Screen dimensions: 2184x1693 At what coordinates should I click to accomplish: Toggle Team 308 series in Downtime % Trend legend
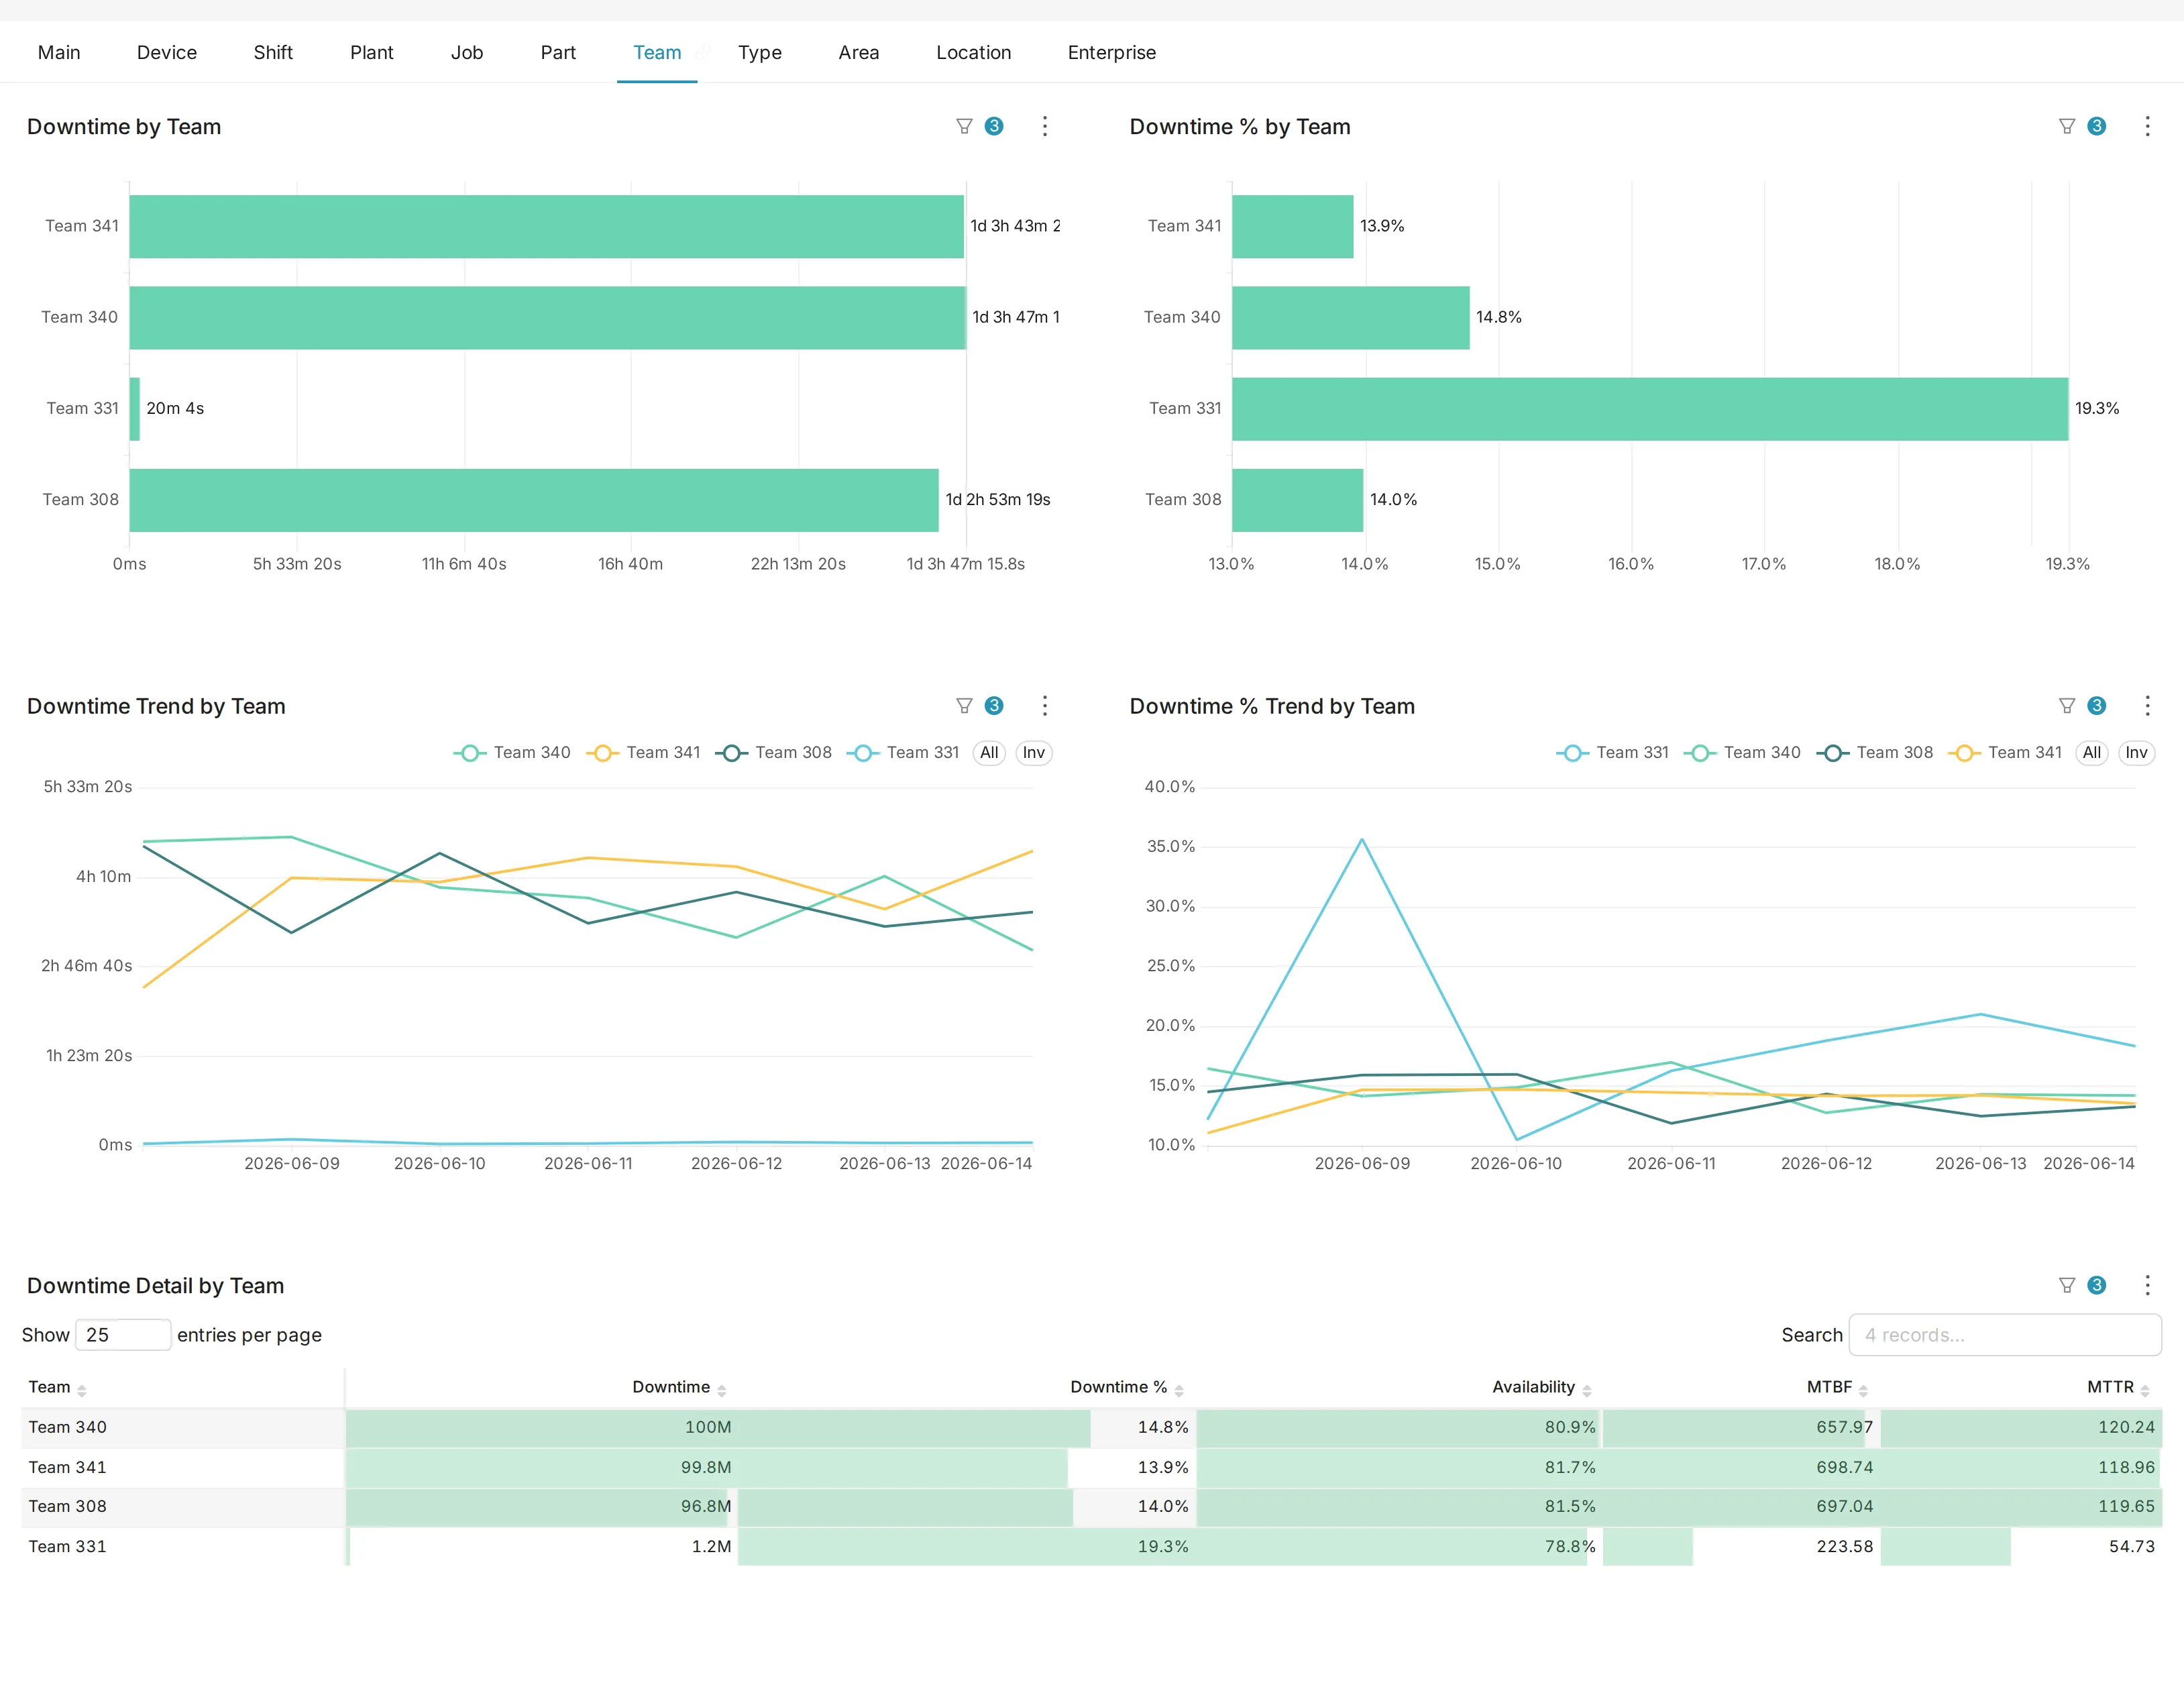pos(1875,753)
